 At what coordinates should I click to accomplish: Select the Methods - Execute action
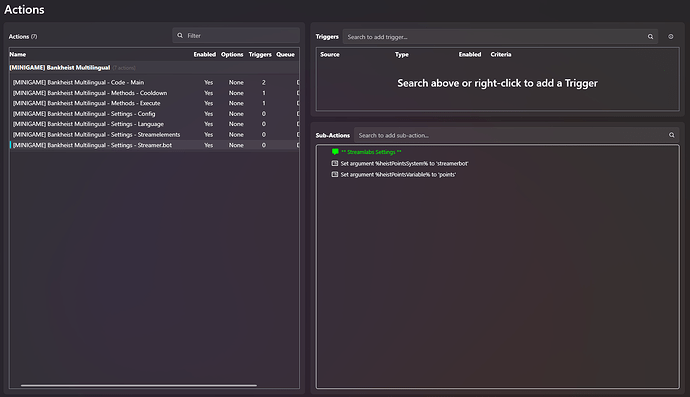[154, 103]
